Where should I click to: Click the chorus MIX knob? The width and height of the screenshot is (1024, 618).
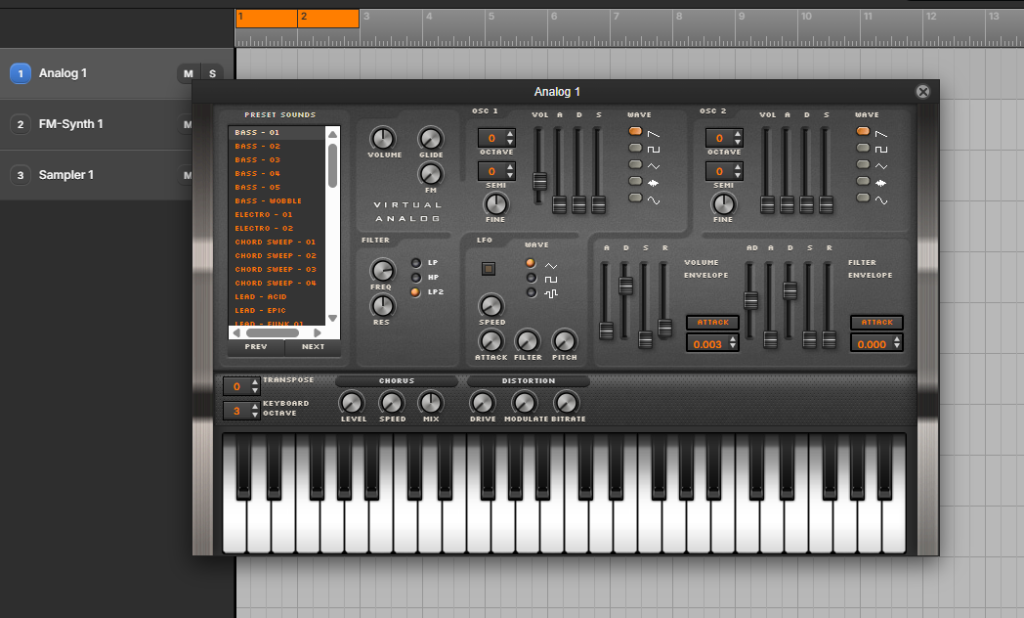click(430, 403)
